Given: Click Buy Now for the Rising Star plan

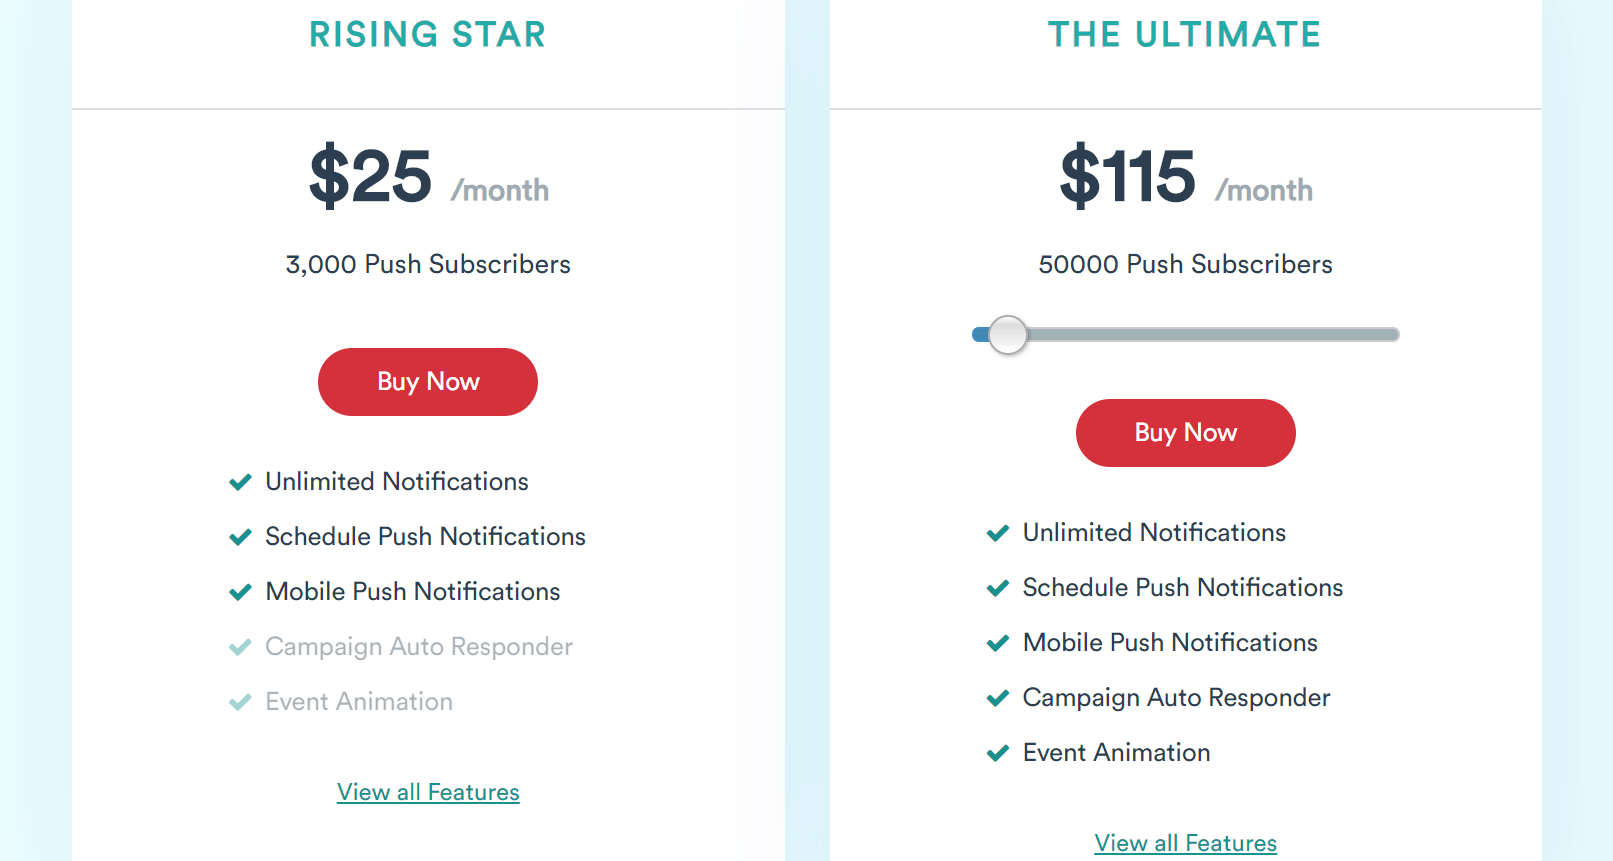Looking at the screenshot, I should point(427,381).
